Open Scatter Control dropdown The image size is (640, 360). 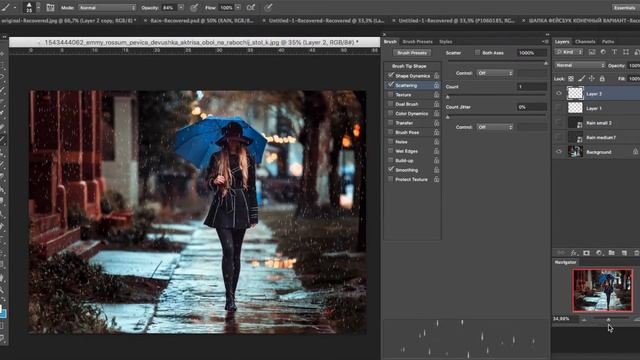point(495,73)
